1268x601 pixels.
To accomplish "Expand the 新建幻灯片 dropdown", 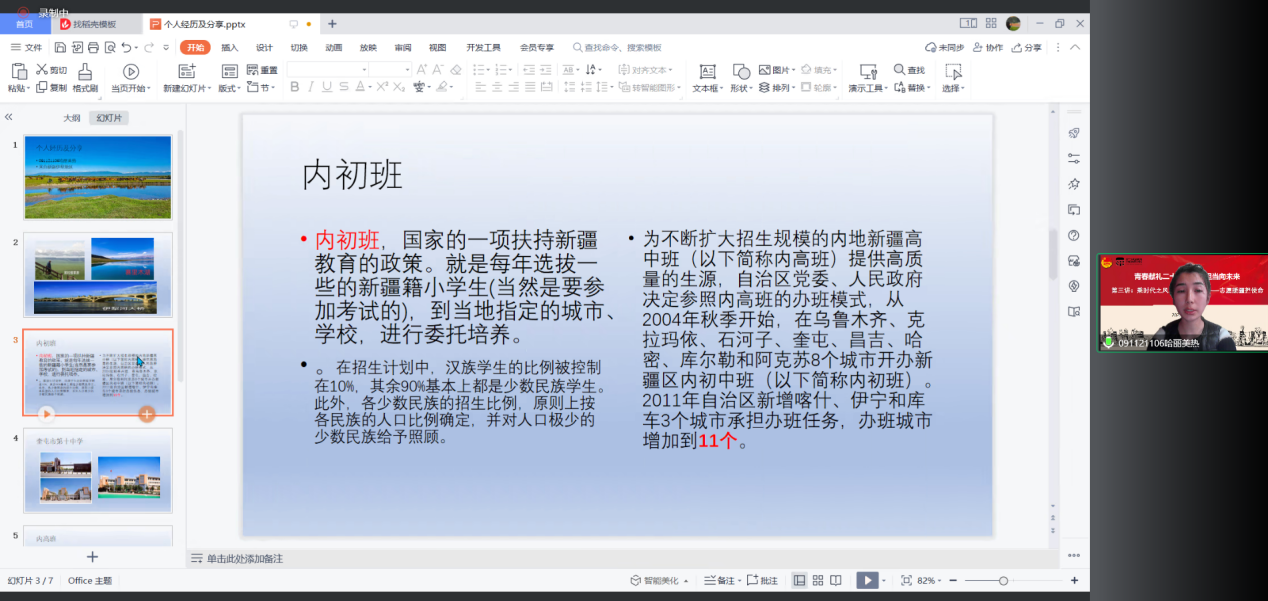I will click(209, 88).
